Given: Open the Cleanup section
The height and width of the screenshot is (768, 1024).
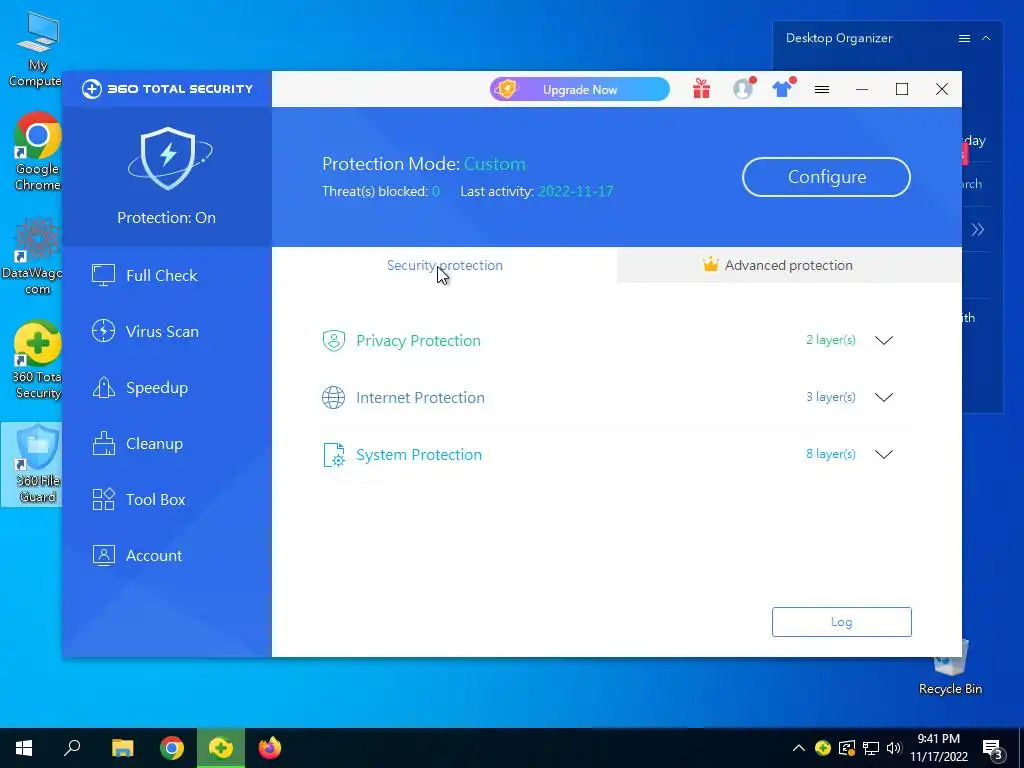Looking at the screenshot, I should coord(137,444).
